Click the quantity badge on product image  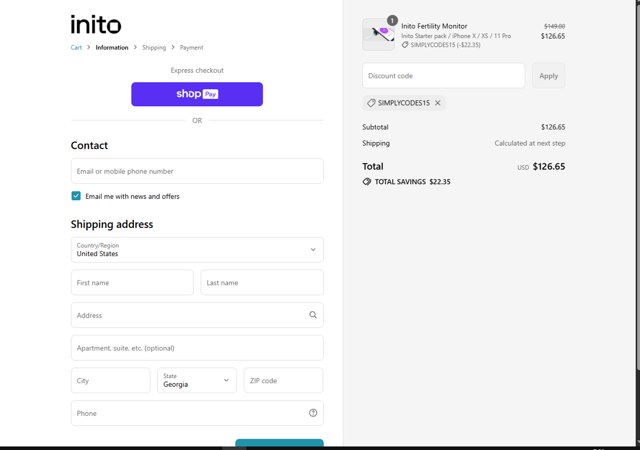pos(392,20)
